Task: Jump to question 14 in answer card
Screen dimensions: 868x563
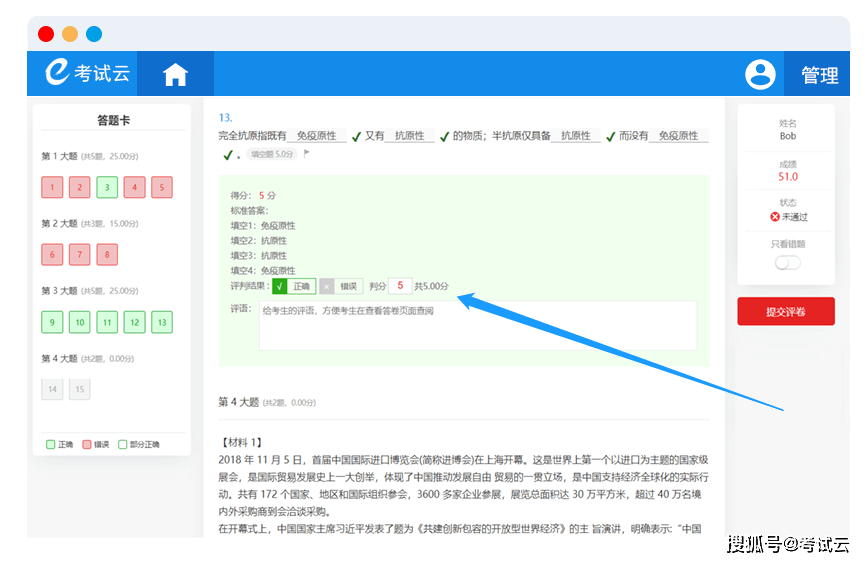Action: tap(52, 389)
